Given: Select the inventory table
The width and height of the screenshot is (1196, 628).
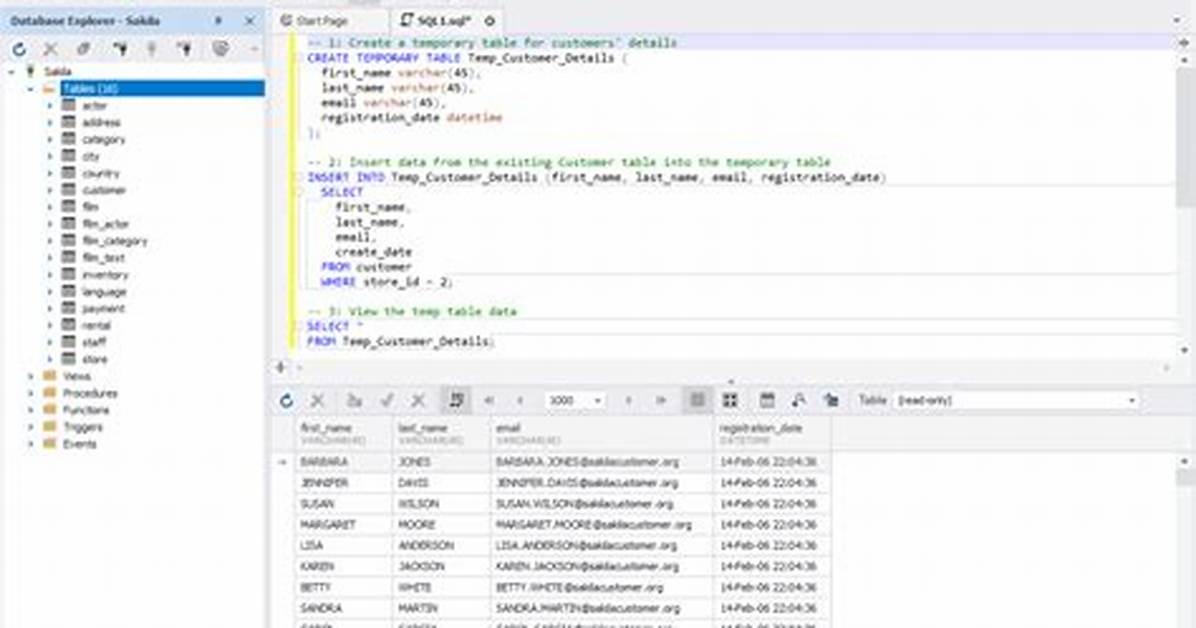Looking at the screenshot, I should coord(104,275).
